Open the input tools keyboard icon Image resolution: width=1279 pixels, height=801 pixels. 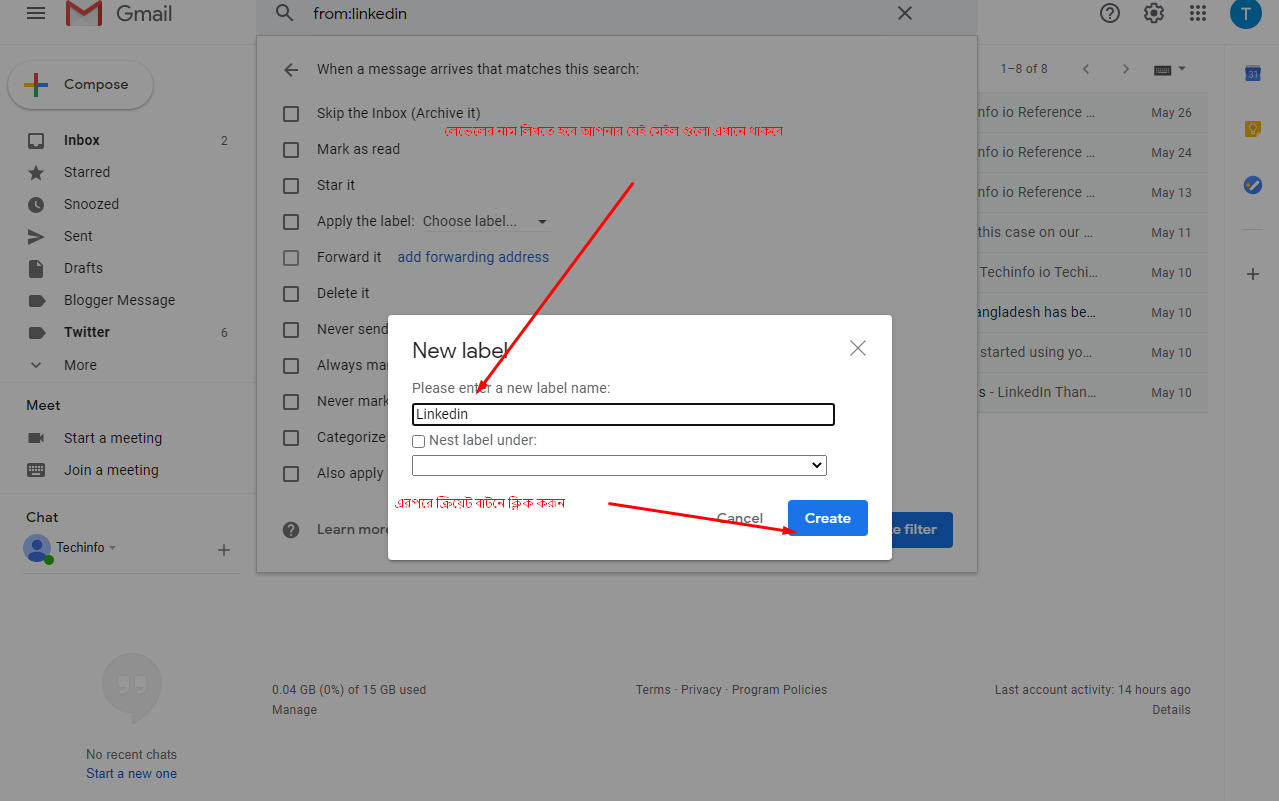tap(1162, 70)
